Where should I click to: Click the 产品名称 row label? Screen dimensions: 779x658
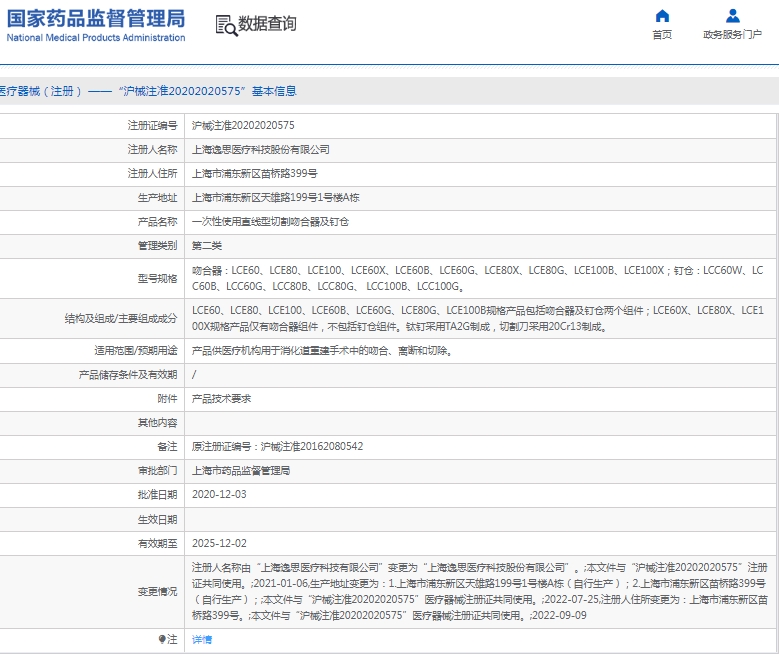(157, 222)
